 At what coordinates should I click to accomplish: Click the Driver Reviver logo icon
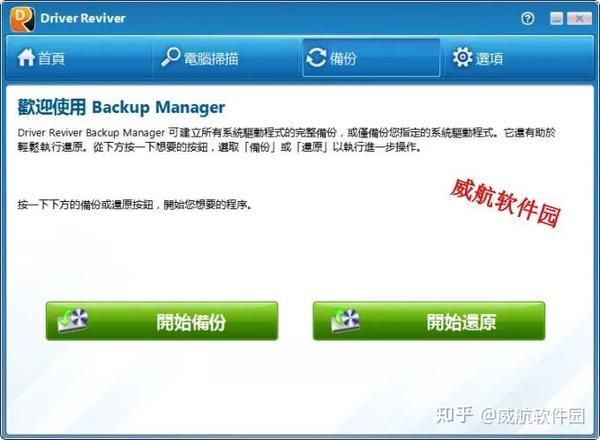[x=22, y=19]
